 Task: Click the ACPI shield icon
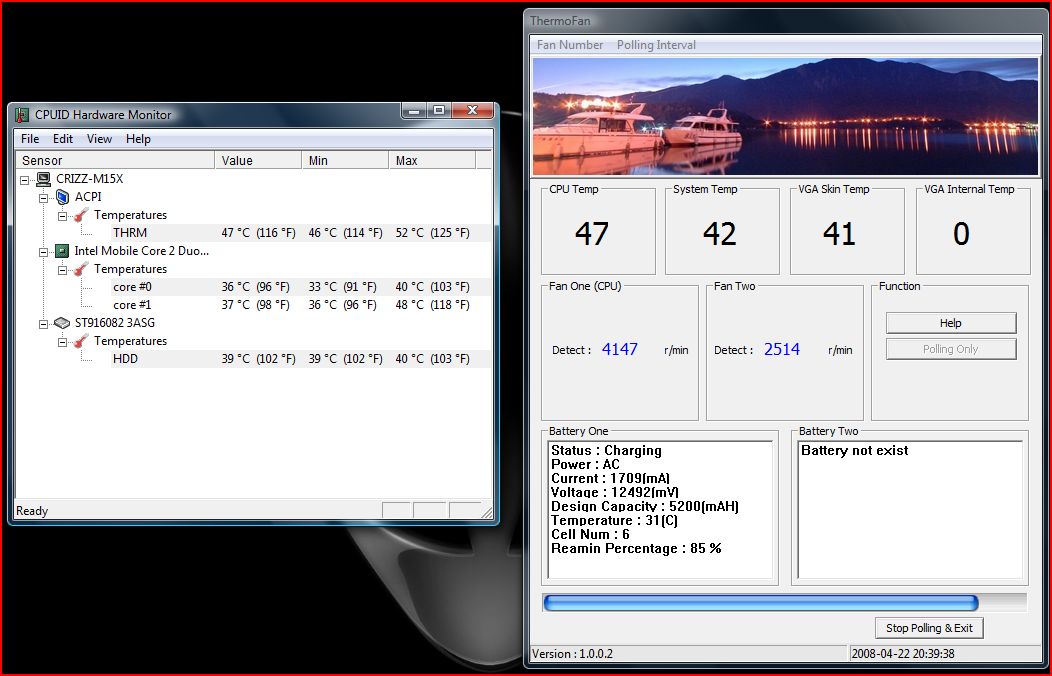click(x=62, y=197)
